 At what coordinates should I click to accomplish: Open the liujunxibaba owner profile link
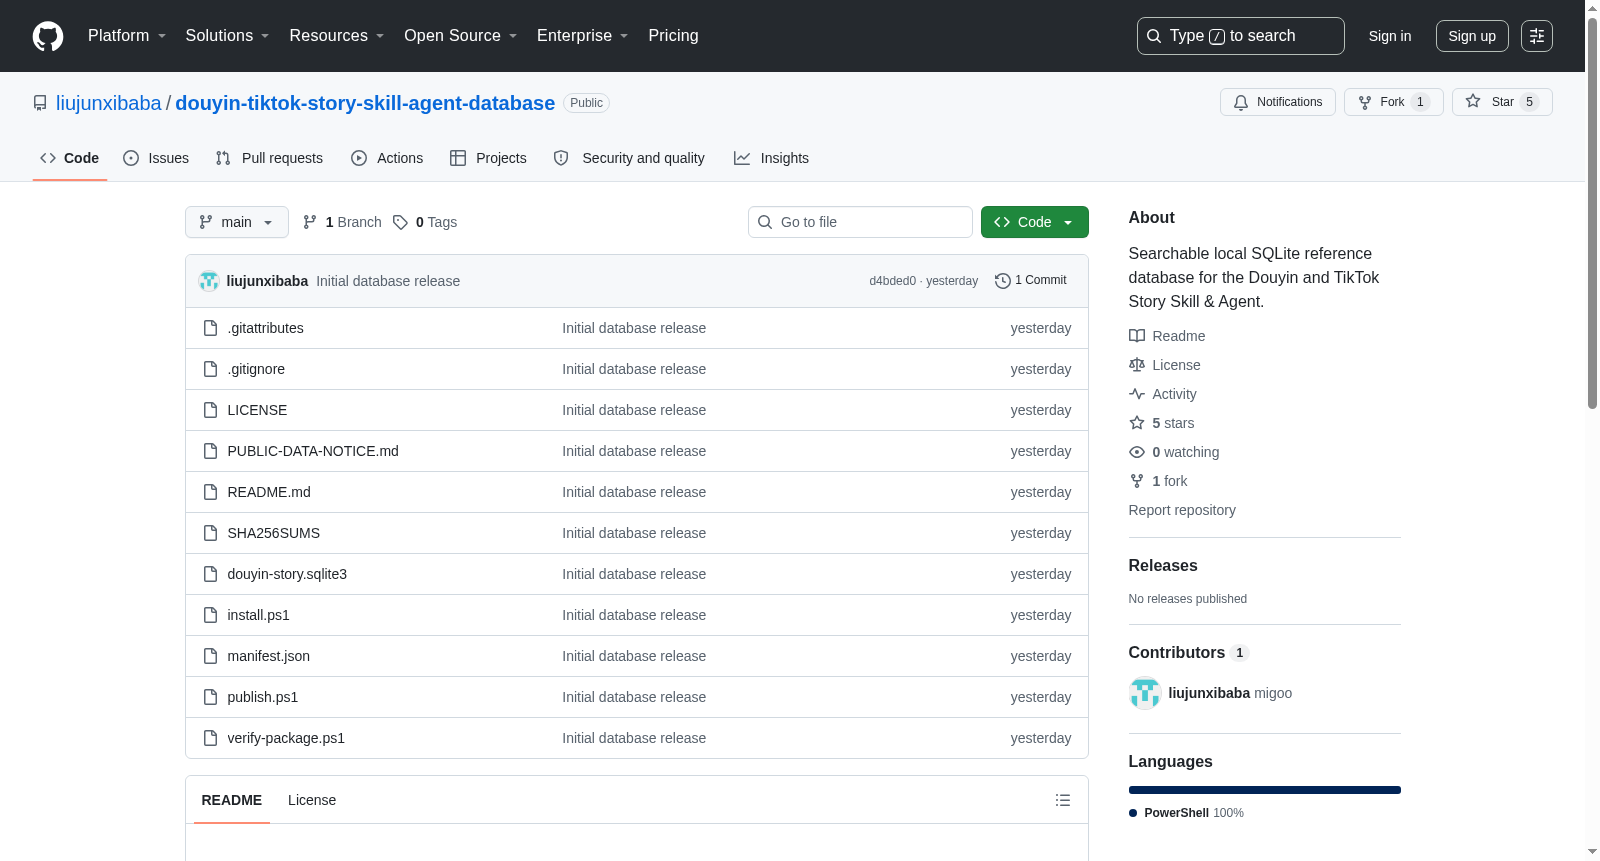109,103
